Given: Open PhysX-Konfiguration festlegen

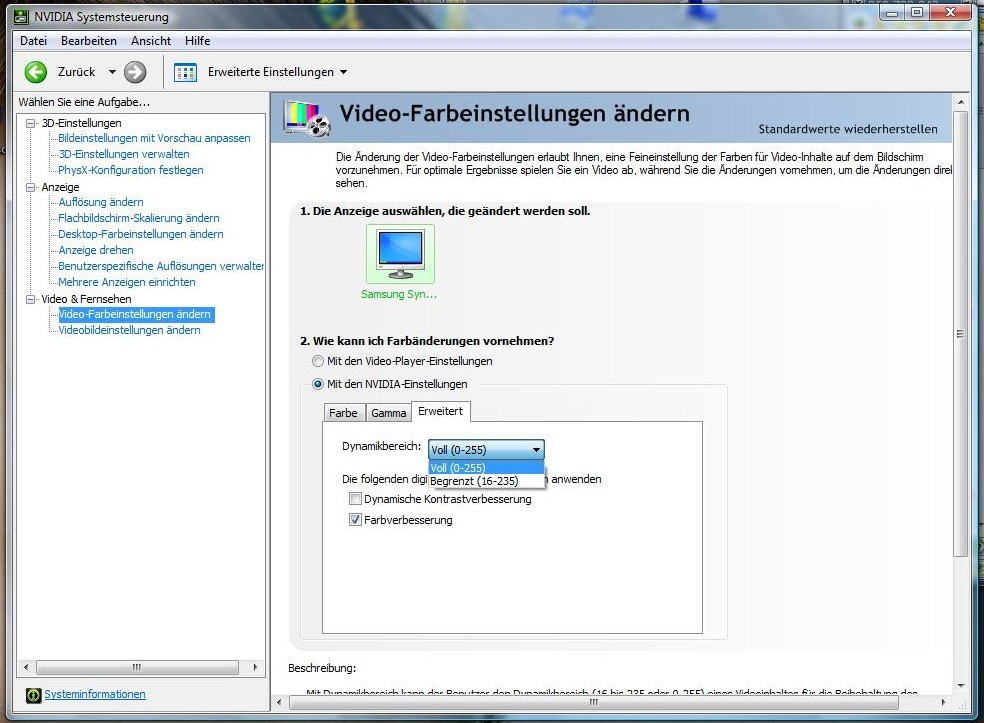Looking at the screenshot, I should pyautogui.click(x=131, y=170).
